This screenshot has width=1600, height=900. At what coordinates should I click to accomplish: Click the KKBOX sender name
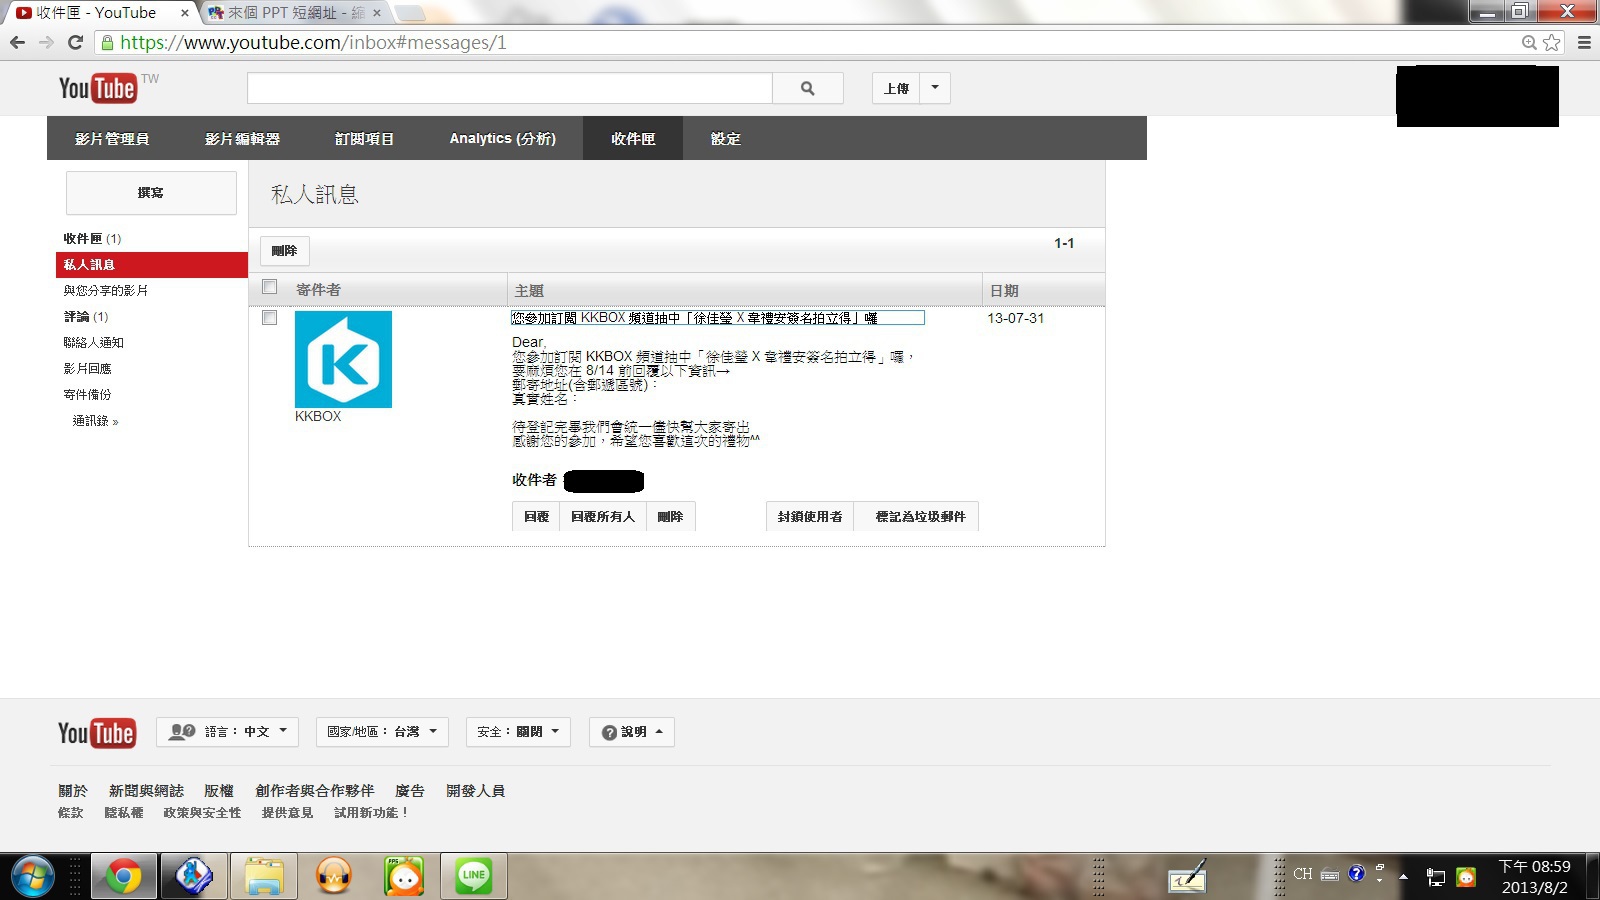point(318,417)
